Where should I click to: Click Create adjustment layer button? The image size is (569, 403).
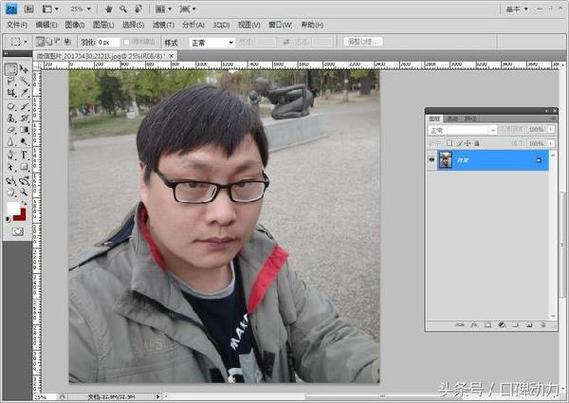coord(502,325)
